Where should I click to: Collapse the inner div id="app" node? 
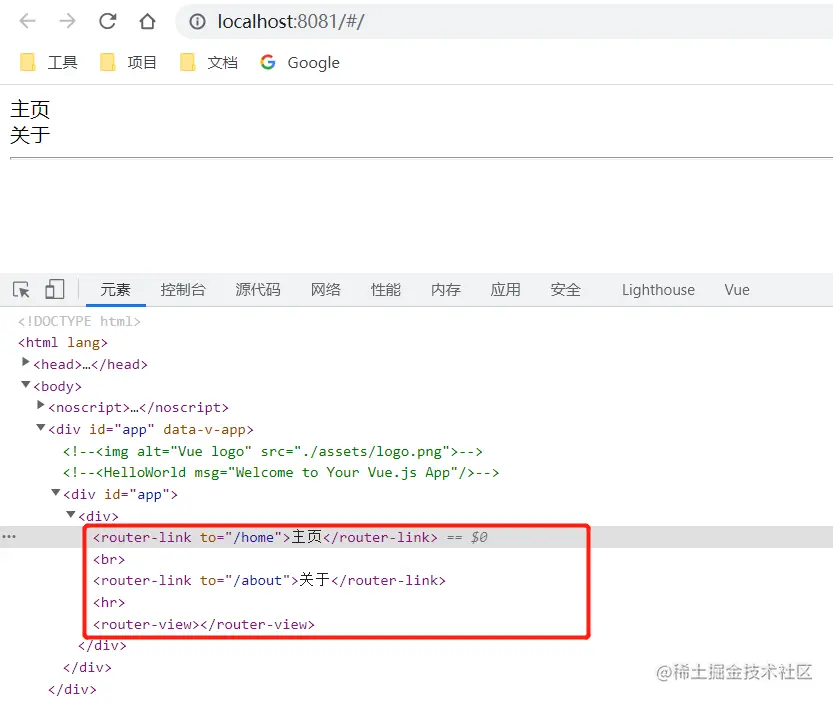tap(55, 493)
